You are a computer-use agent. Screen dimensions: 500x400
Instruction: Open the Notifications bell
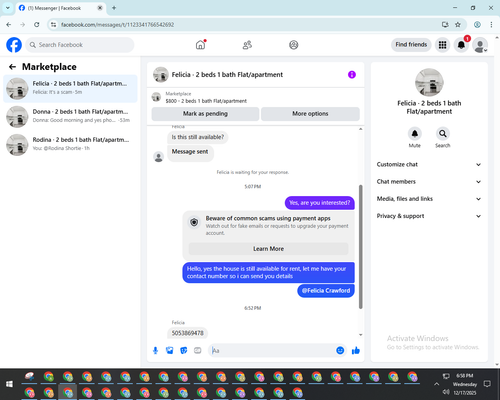(461, 45)
